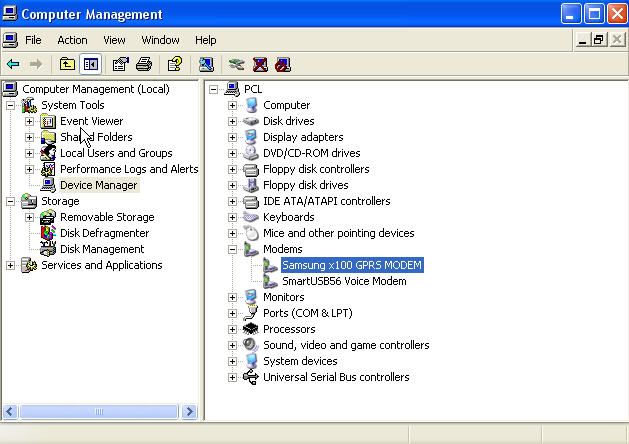Select Disk Management in the tree
629x444 pixels.
(101, 249)
